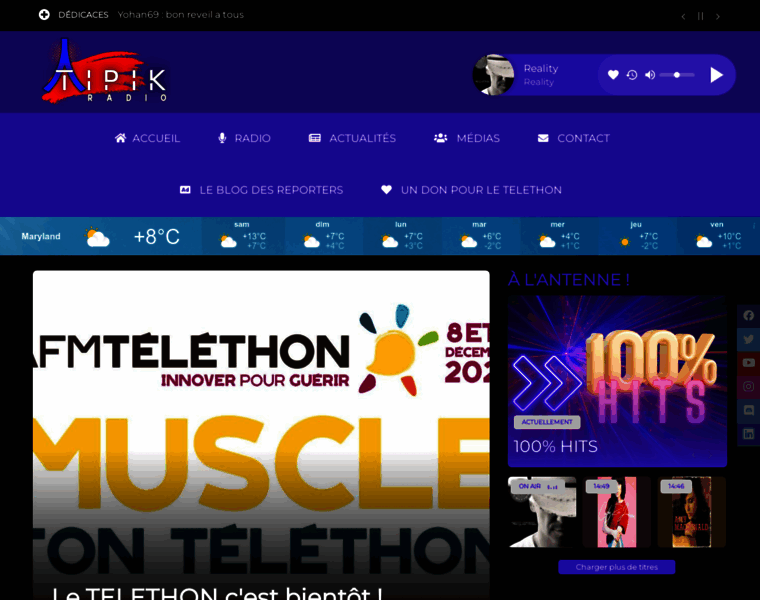Show previous dedication with left chevron
Image resolution: width=760 pixels, height=600 pixels.
[x=683, y=16]
